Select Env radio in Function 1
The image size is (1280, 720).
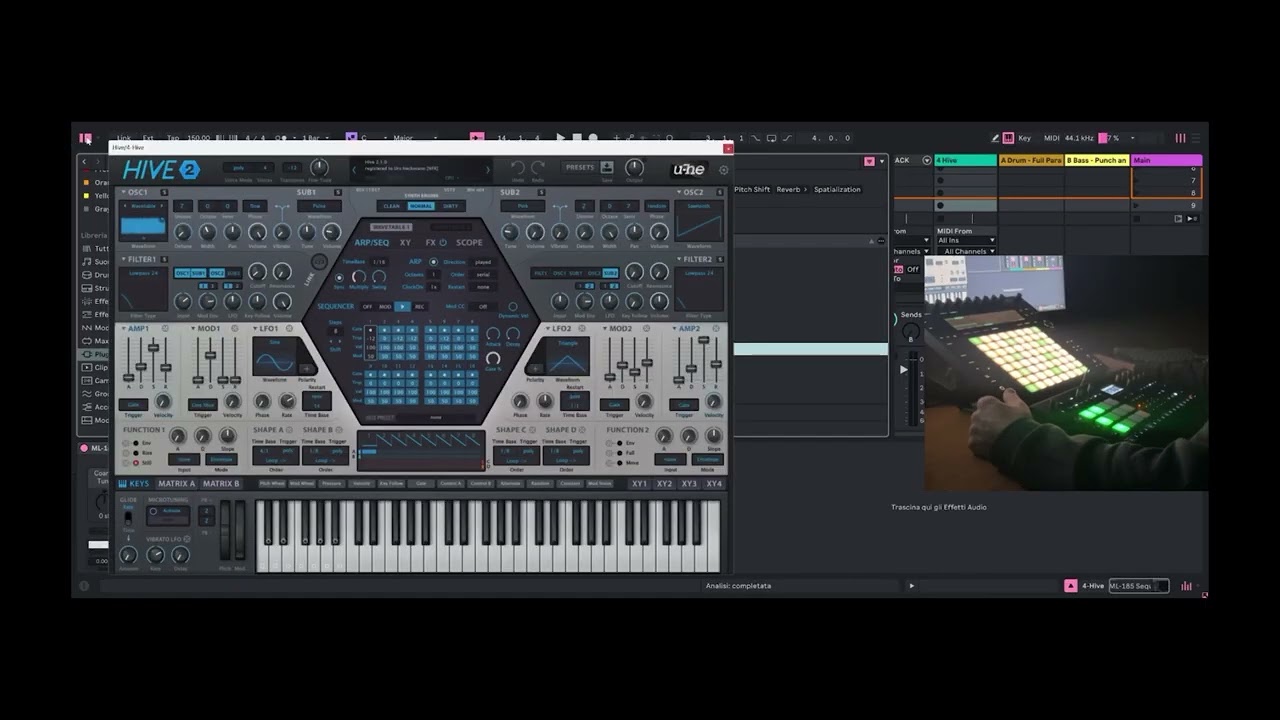tap(137, 443)
